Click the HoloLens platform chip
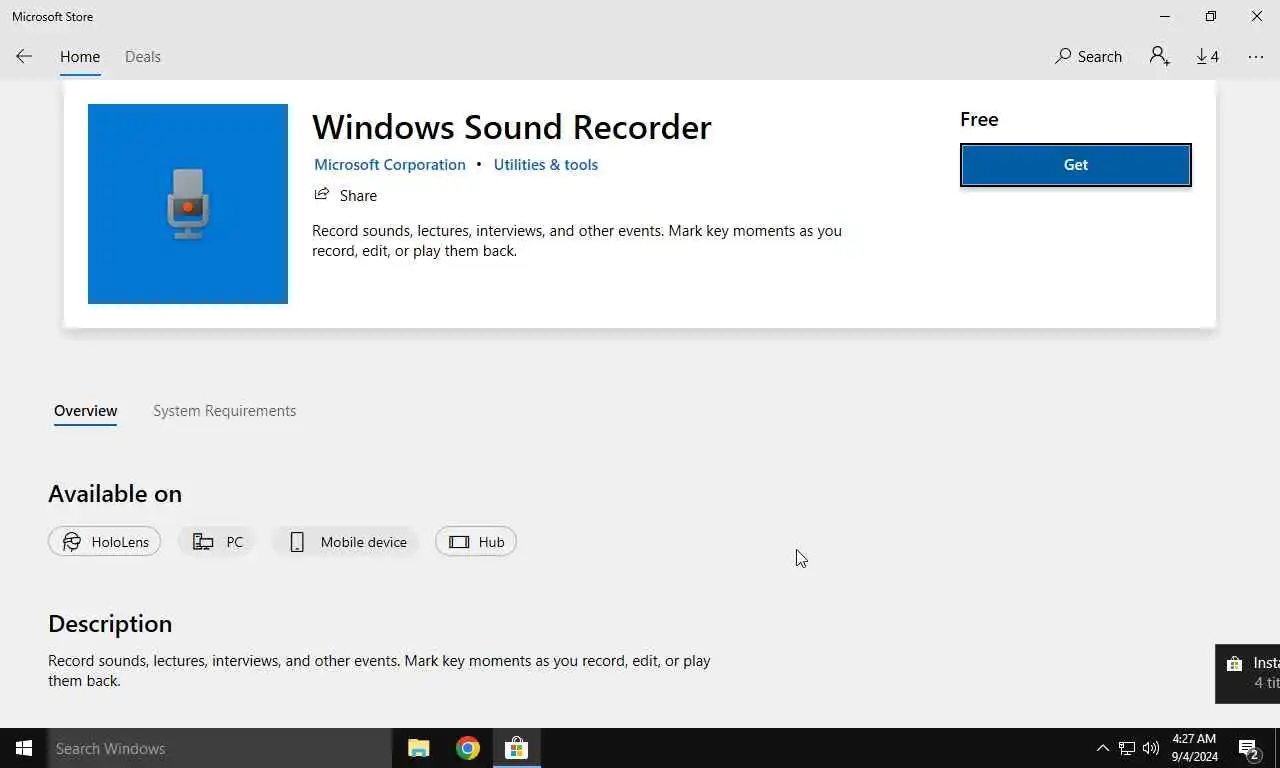This screenshot has width=1280, height=768. point(104,541)
